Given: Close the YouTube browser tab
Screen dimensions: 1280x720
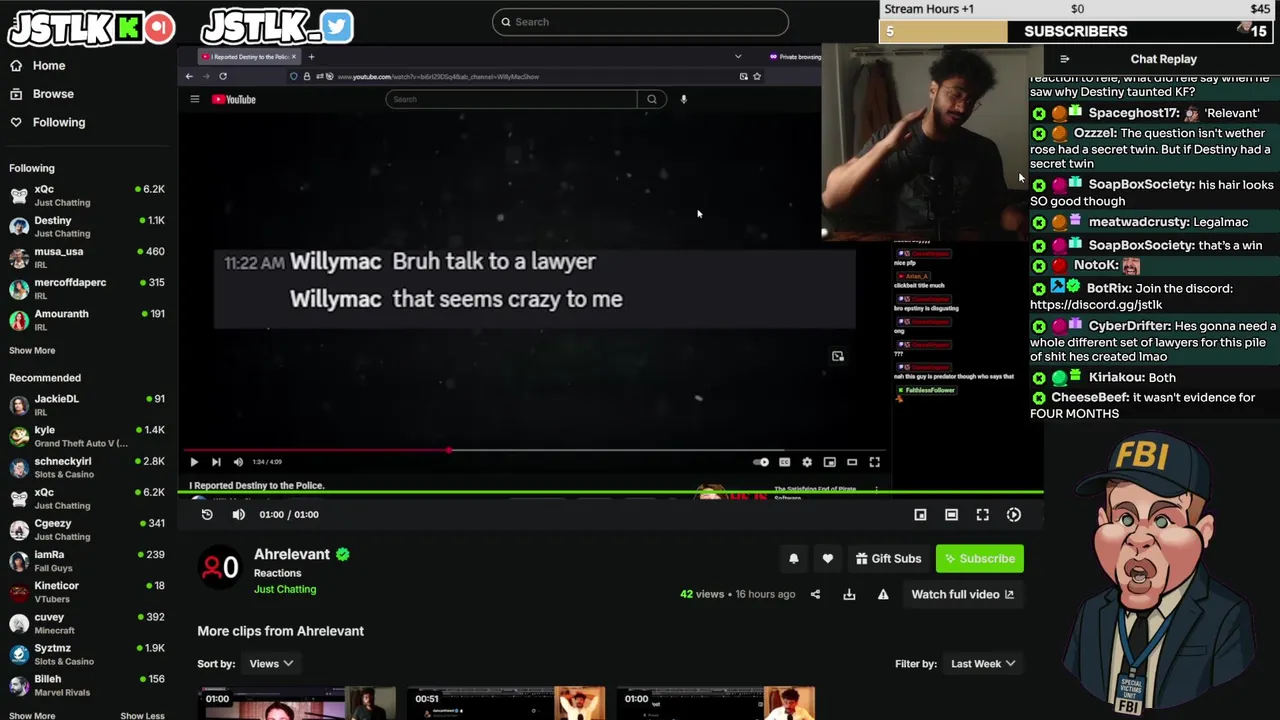Looking at the screenshot, I should click(x=294, y=56).
